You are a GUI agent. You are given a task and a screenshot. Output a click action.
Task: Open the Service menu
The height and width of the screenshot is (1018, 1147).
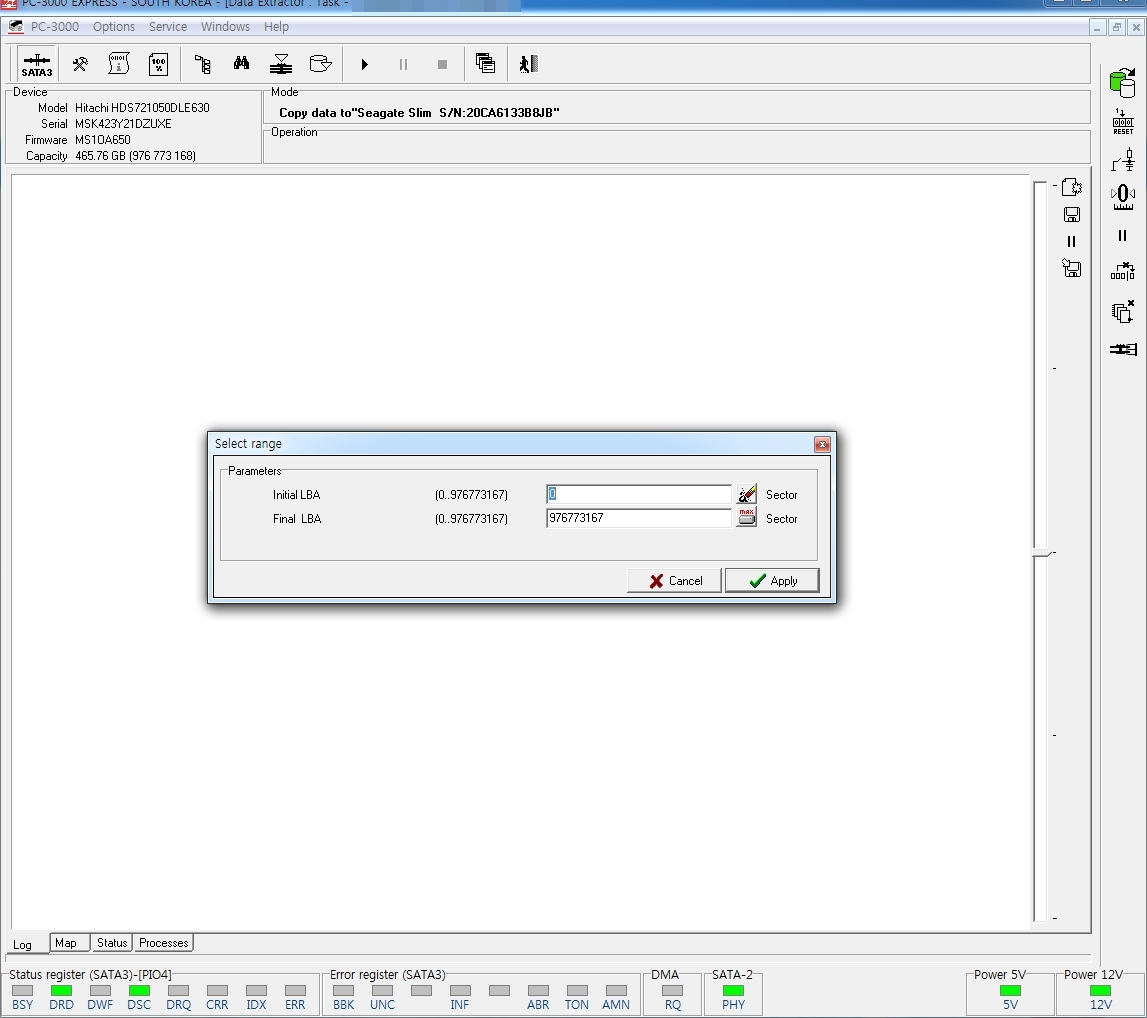pyautogui.click(x=168, y=26)
